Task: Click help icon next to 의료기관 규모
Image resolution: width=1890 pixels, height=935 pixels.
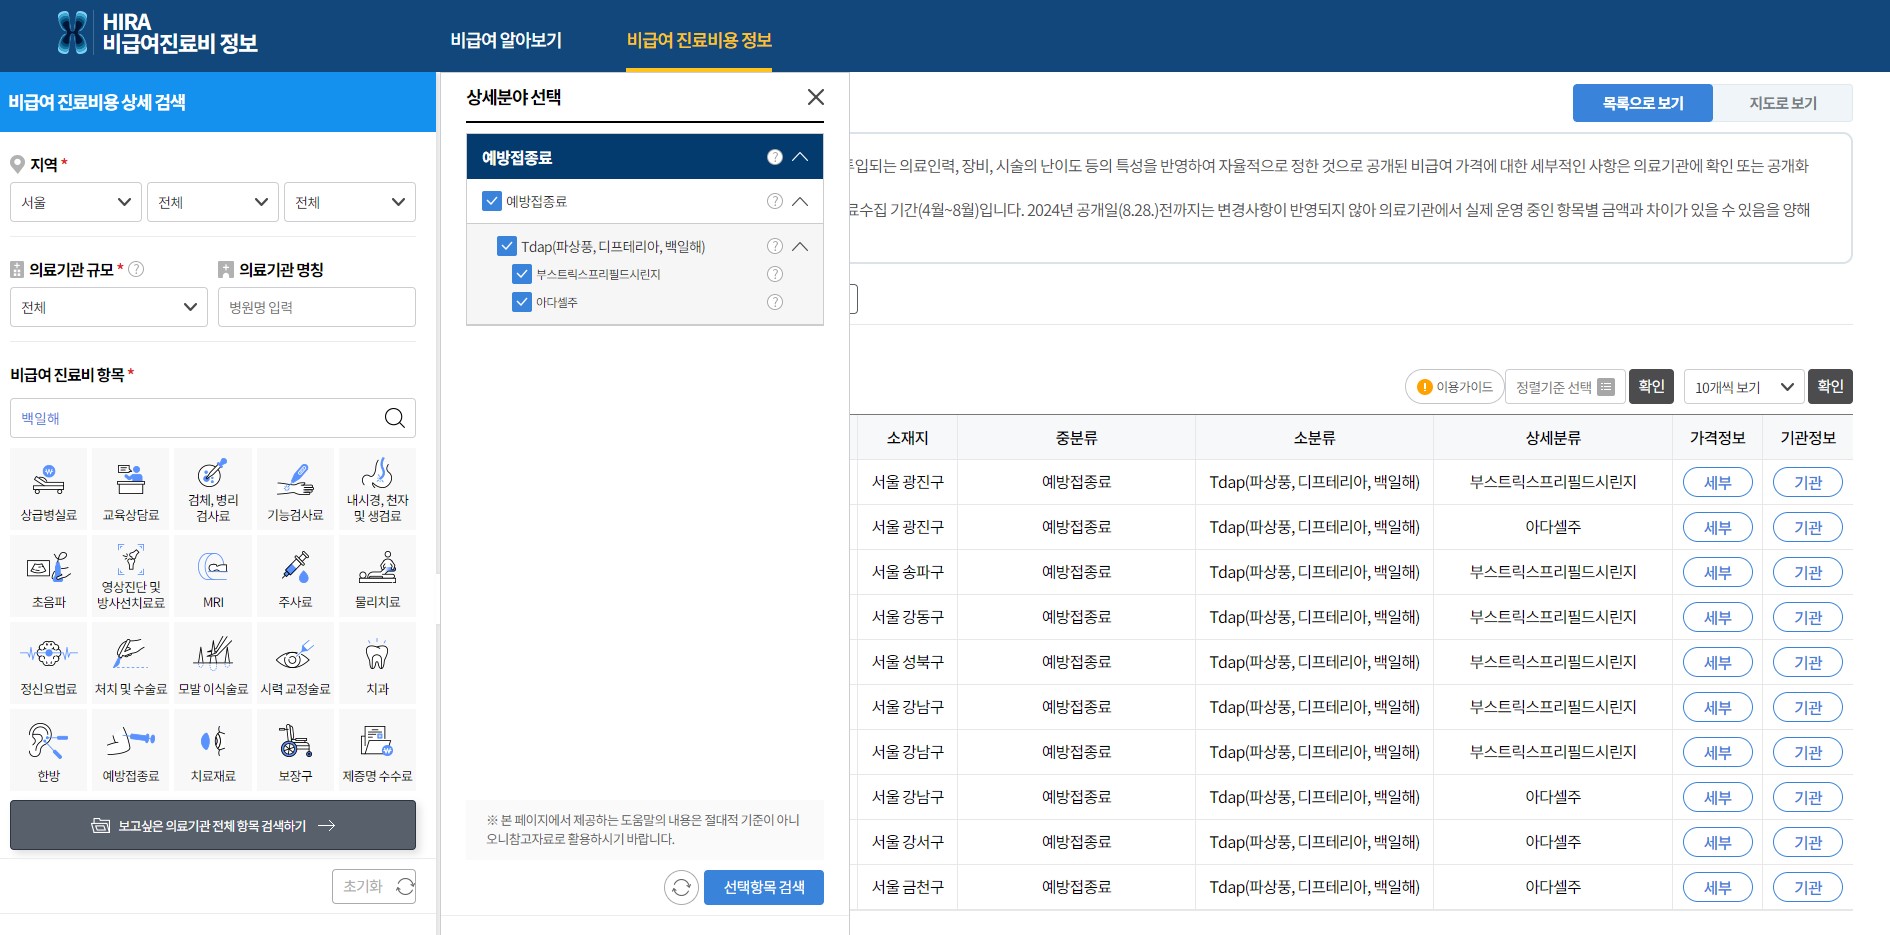Action: [137, 269]
